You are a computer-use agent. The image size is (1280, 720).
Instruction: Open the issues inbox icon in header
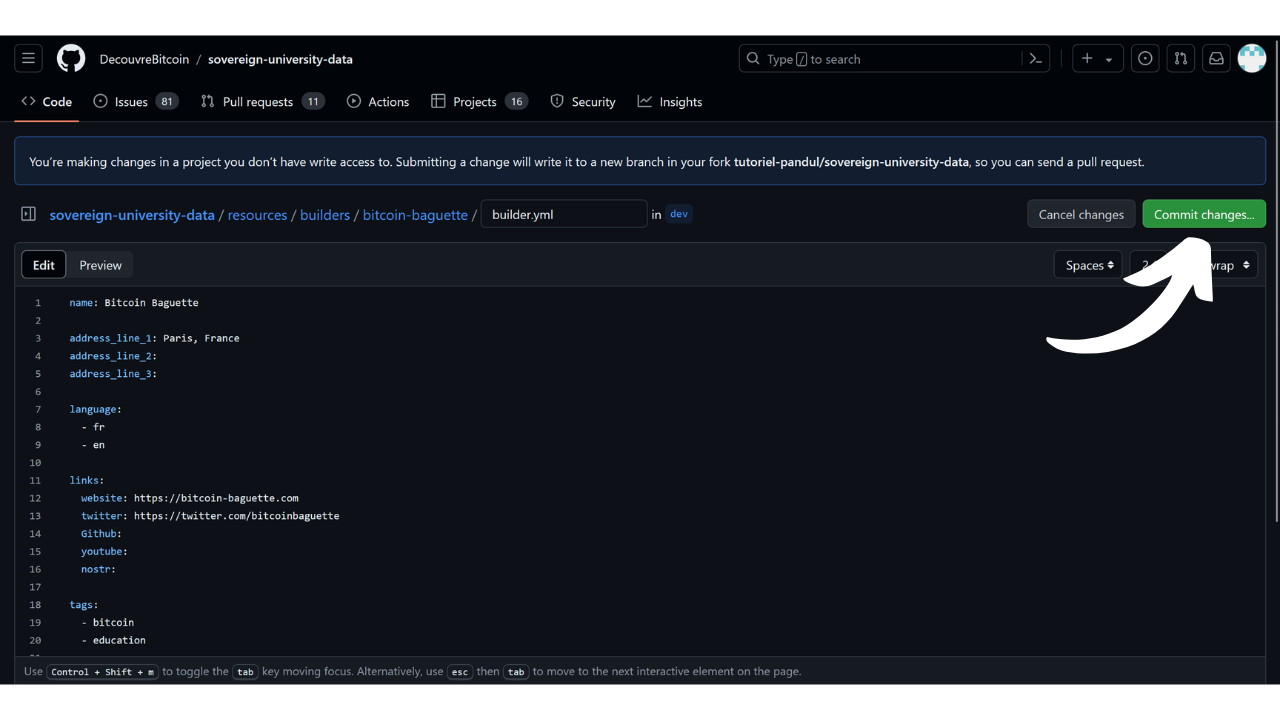[x=1145, y=59]
